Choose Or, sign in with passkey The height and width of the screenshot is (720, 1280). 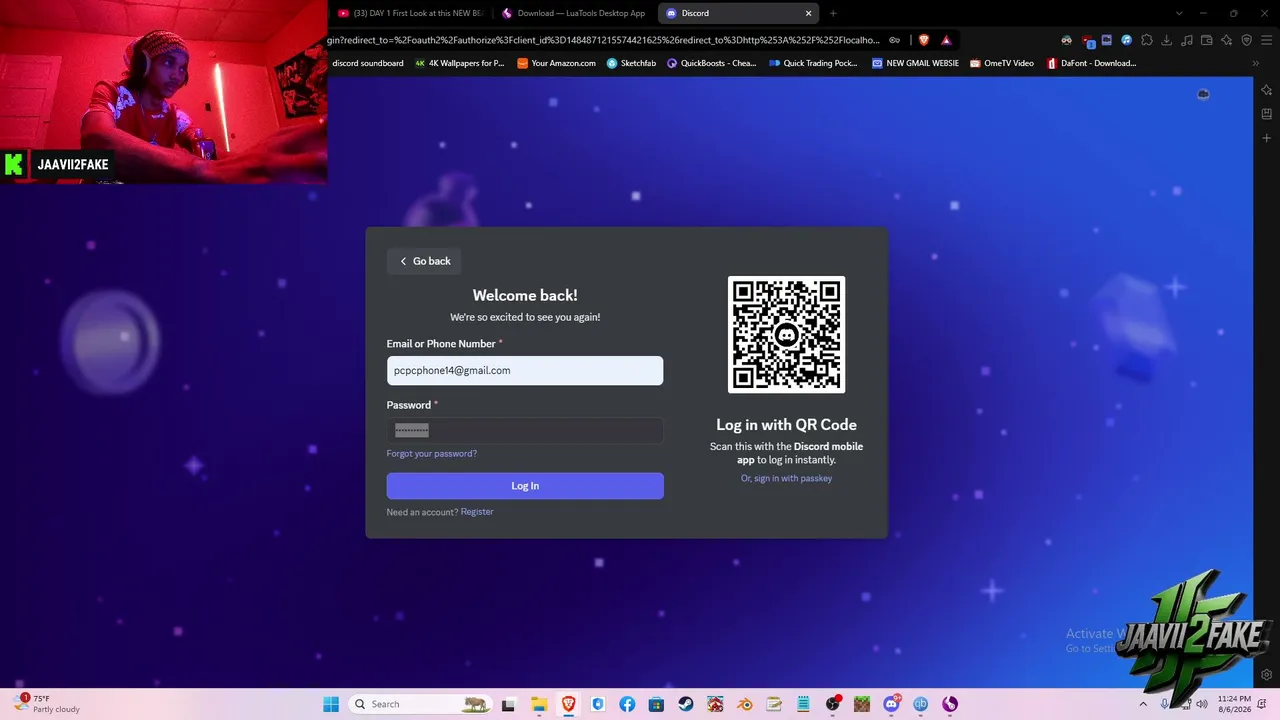click(x=786, y=478)
